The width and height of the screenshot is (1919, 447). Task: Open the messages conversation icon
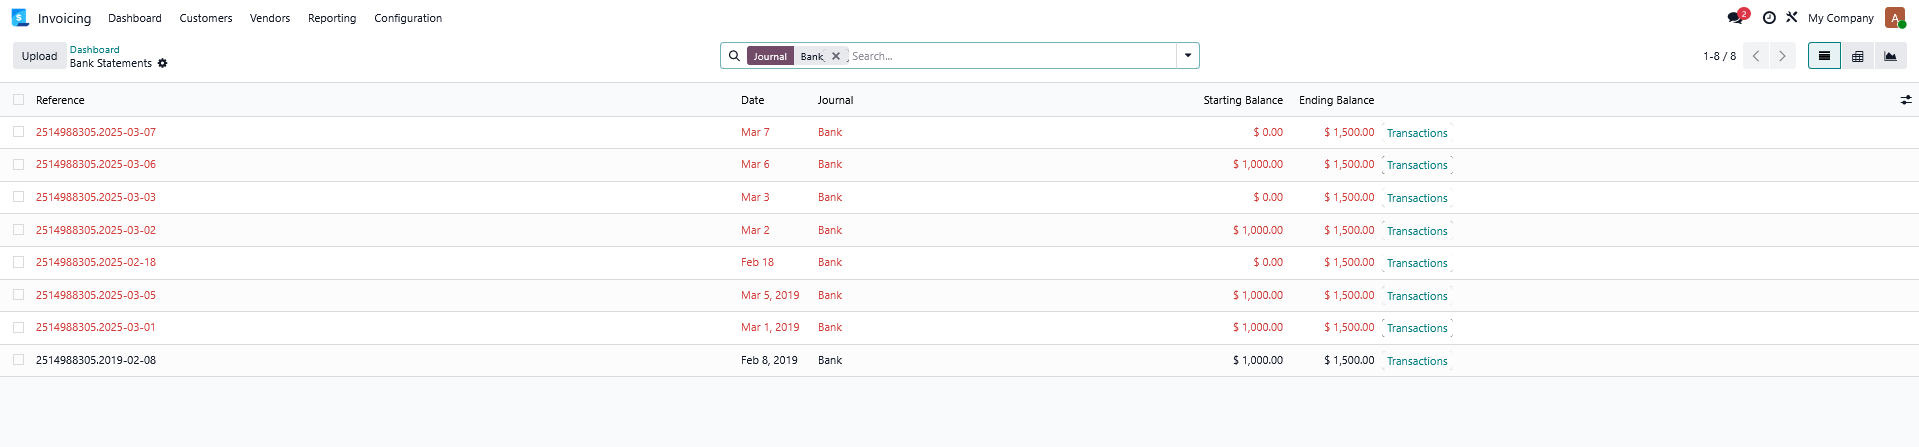tap(1735, 18)
